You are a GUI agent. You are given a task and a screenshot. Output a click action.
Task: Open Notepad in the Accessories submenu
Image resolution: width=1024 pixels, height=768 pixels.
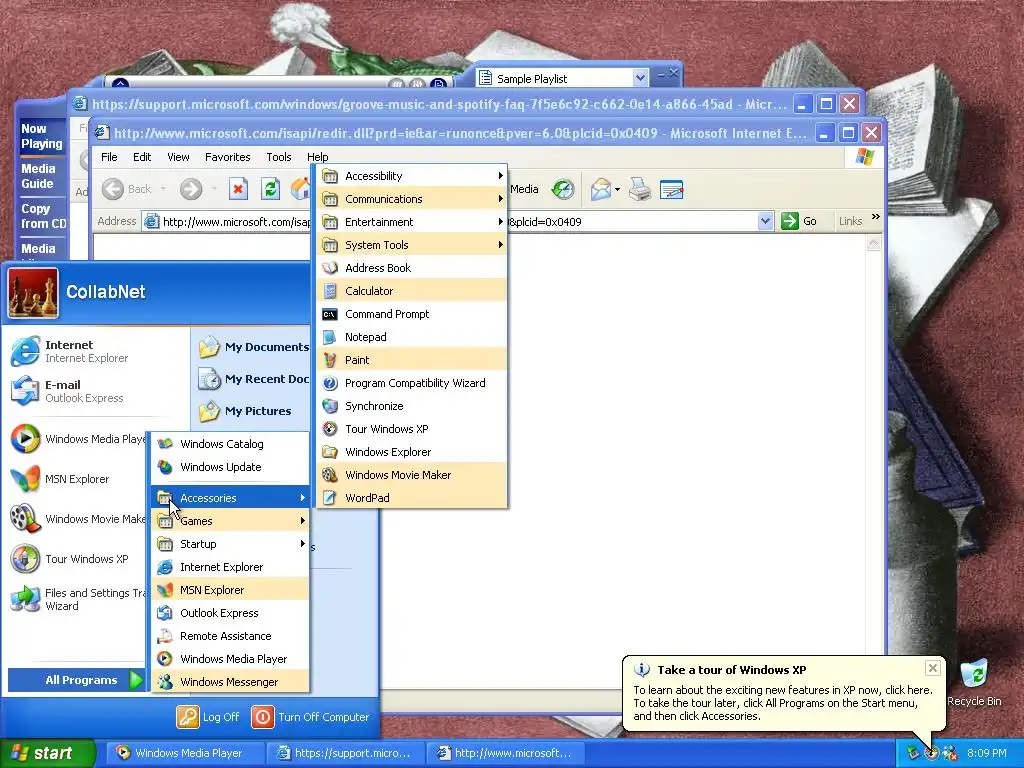[411, 337]
